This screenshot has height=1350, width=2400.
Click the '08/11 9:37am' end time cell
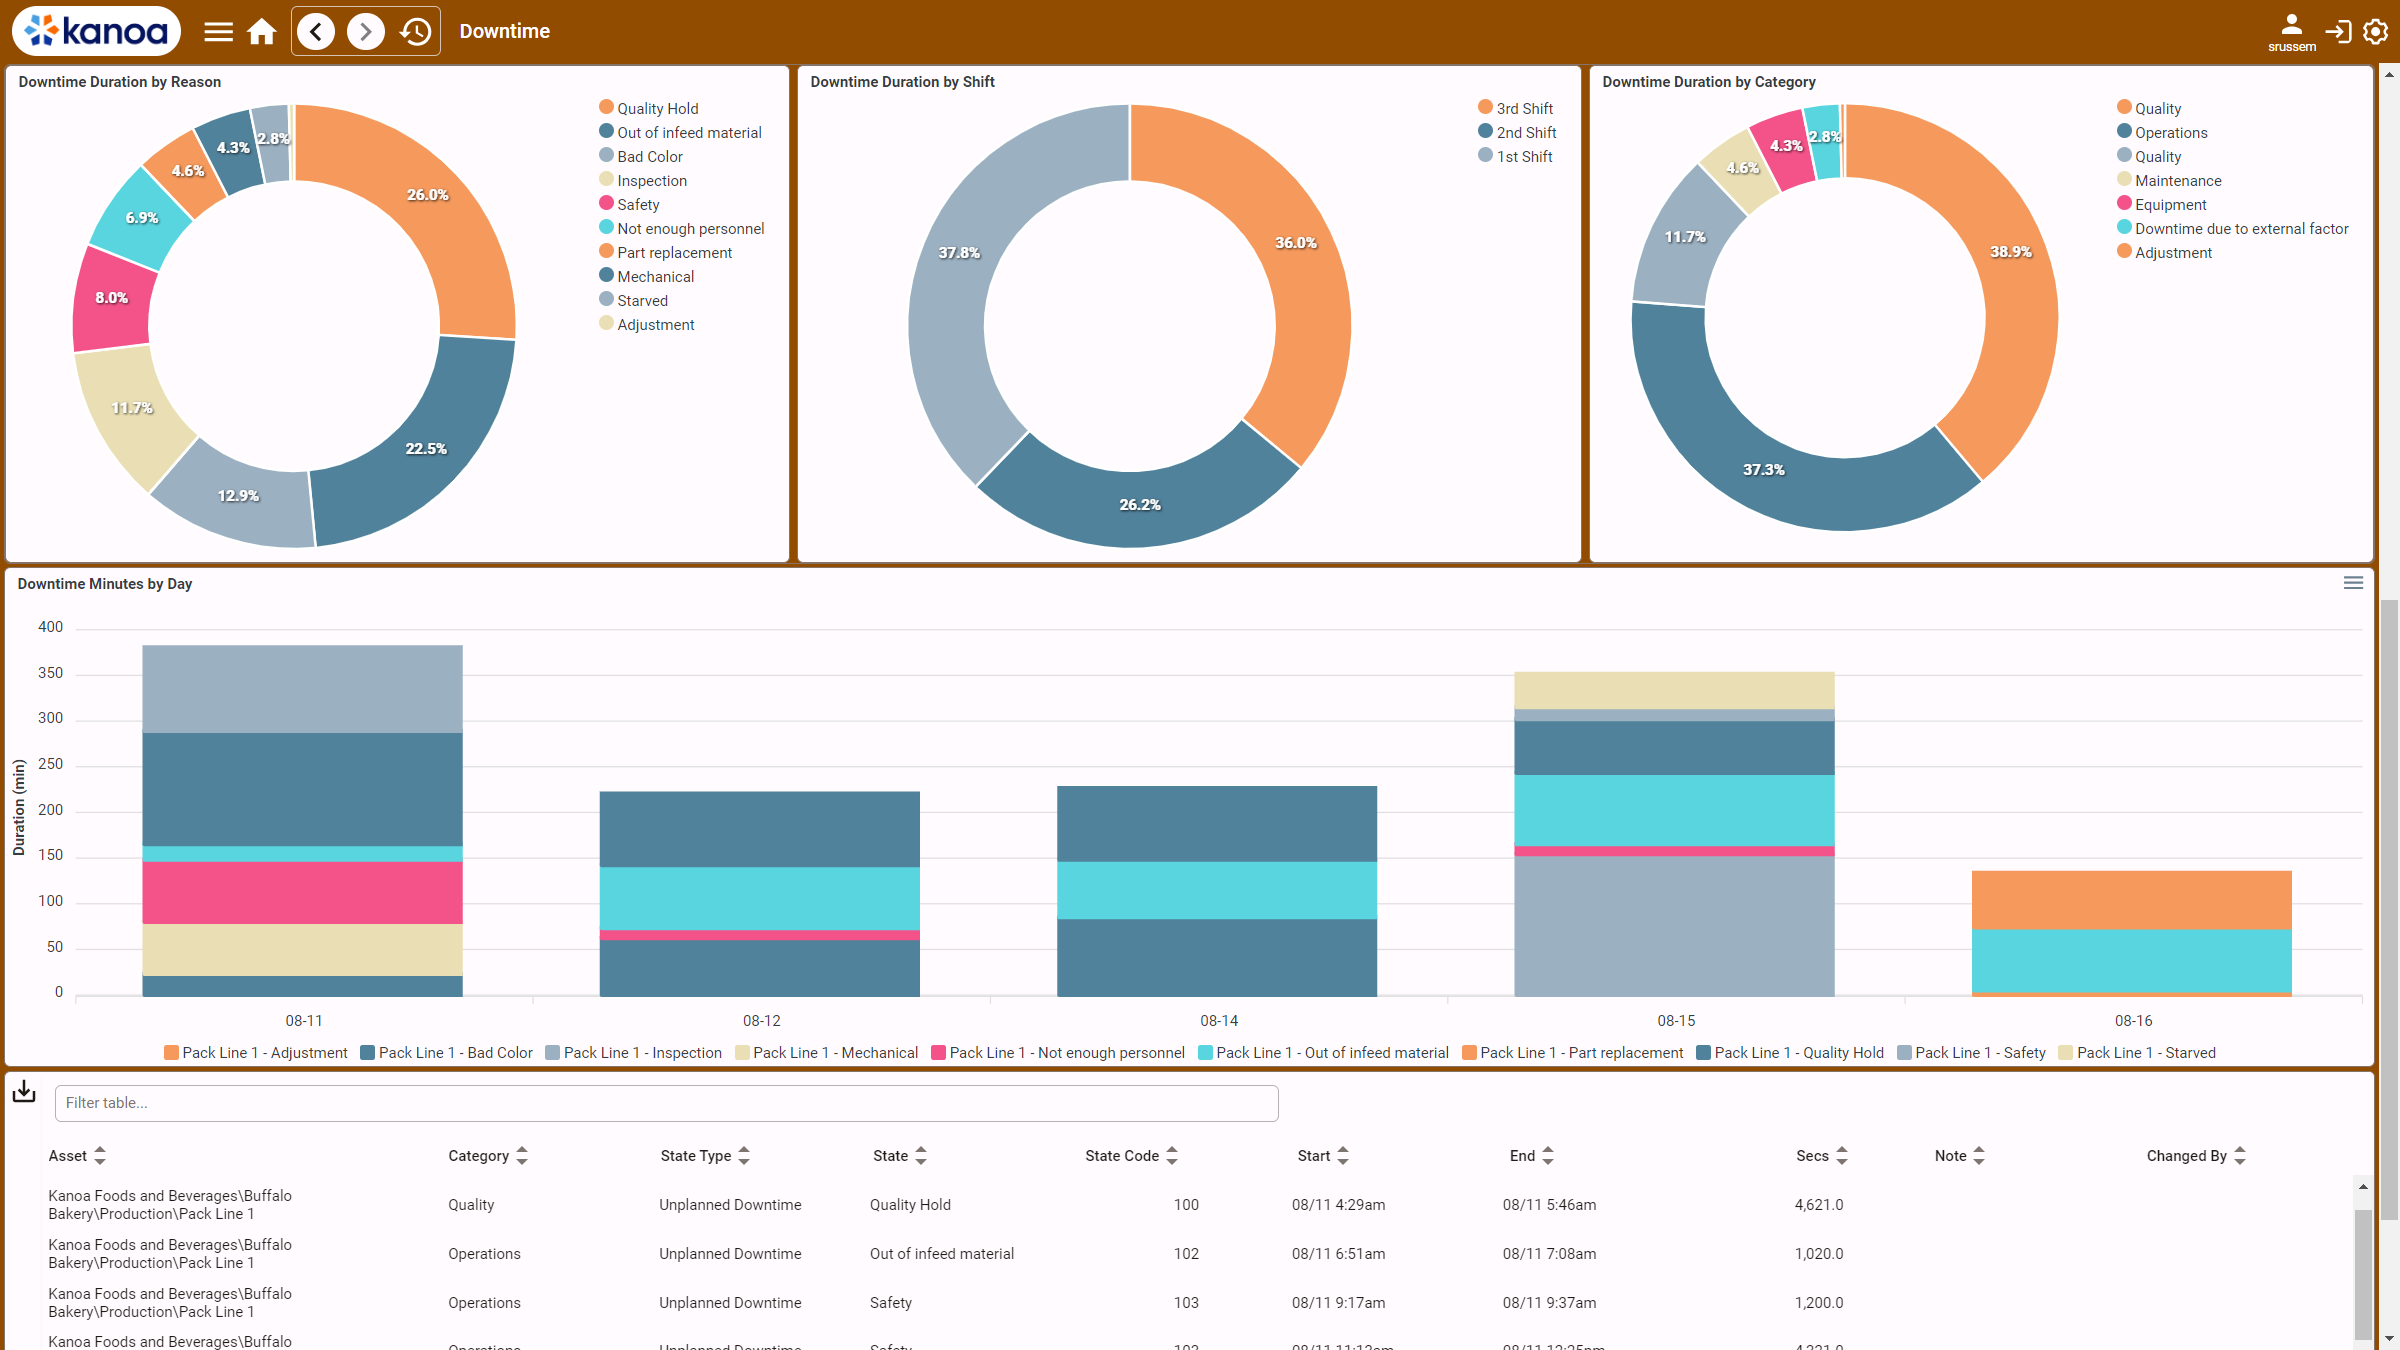[1549, 1303]
